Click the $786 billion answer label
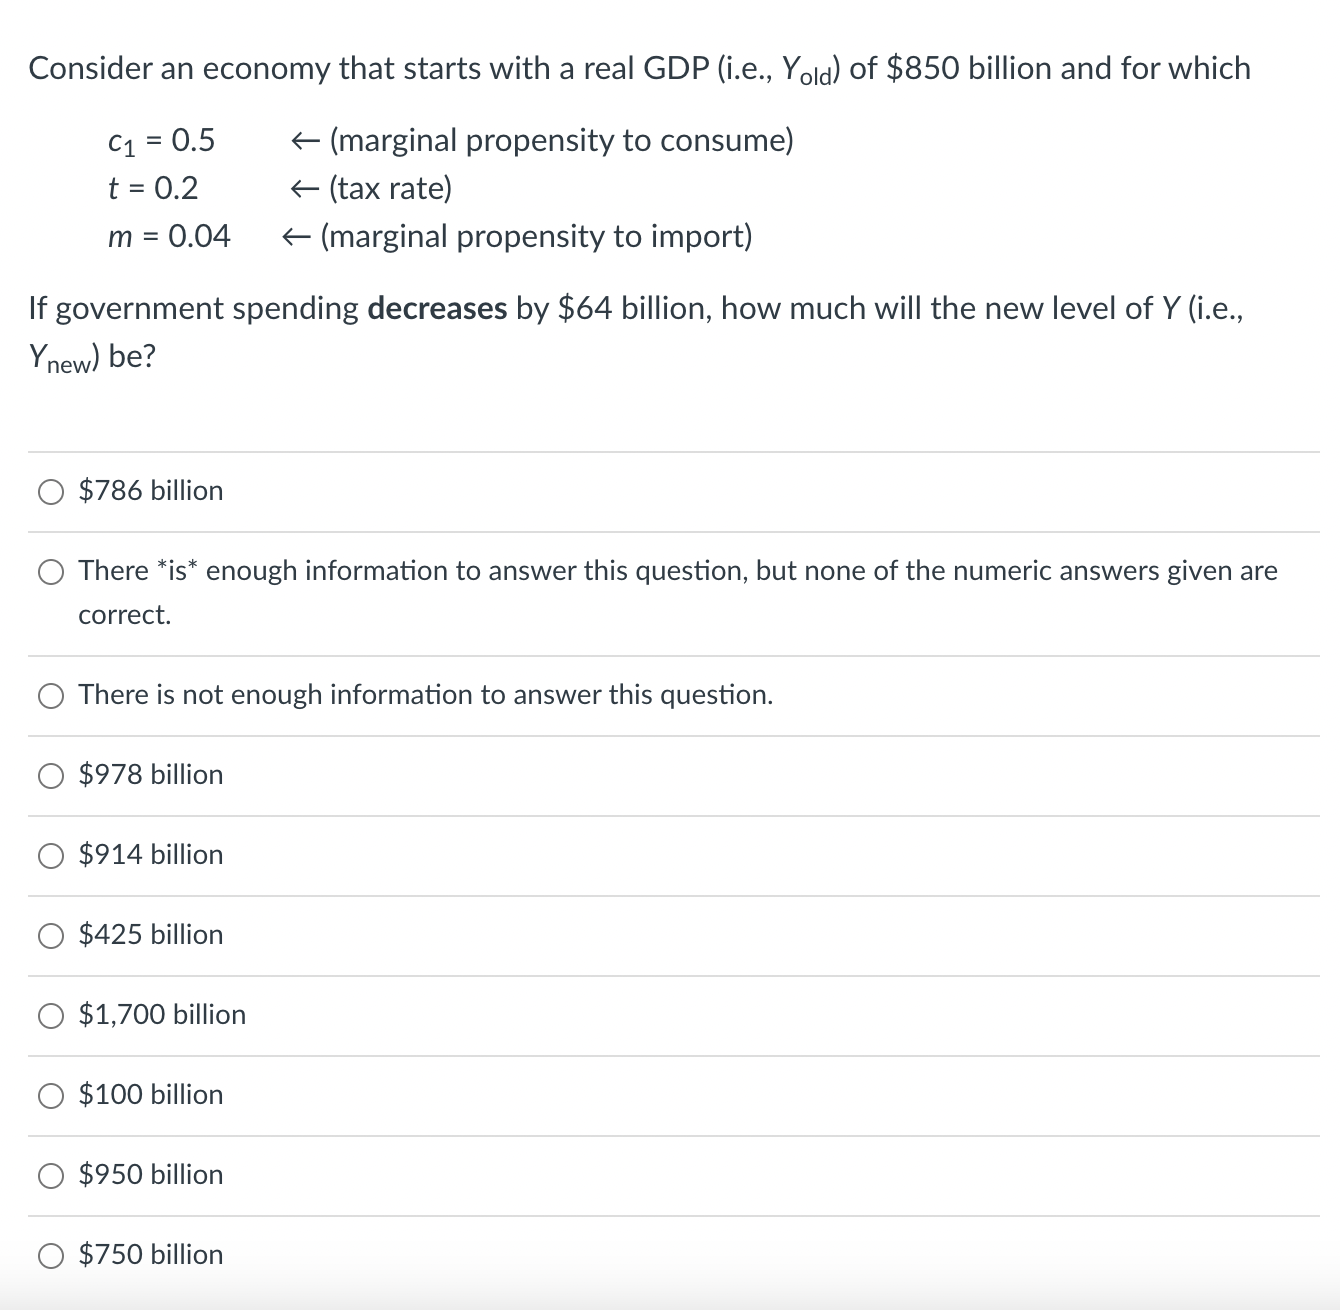This screenshot has width=1340, height=1310. (x=149, y=491)
